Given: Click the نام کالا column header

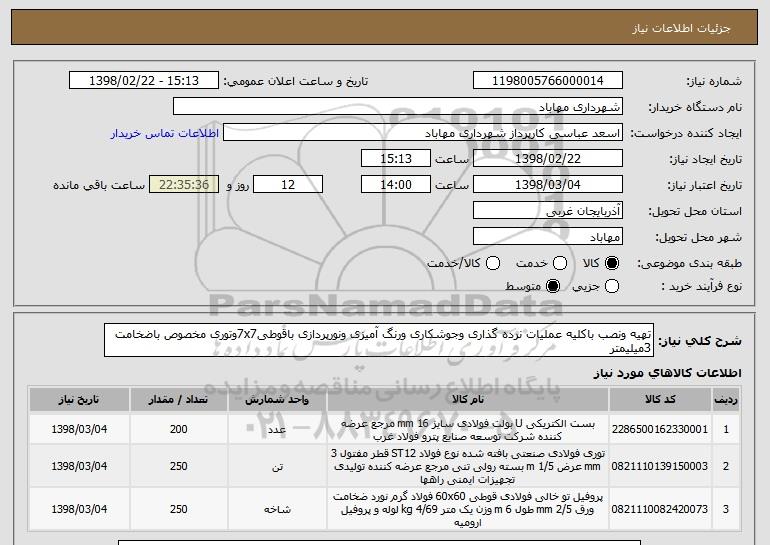Looking at the screenshot, I should [x=468, y=400].
